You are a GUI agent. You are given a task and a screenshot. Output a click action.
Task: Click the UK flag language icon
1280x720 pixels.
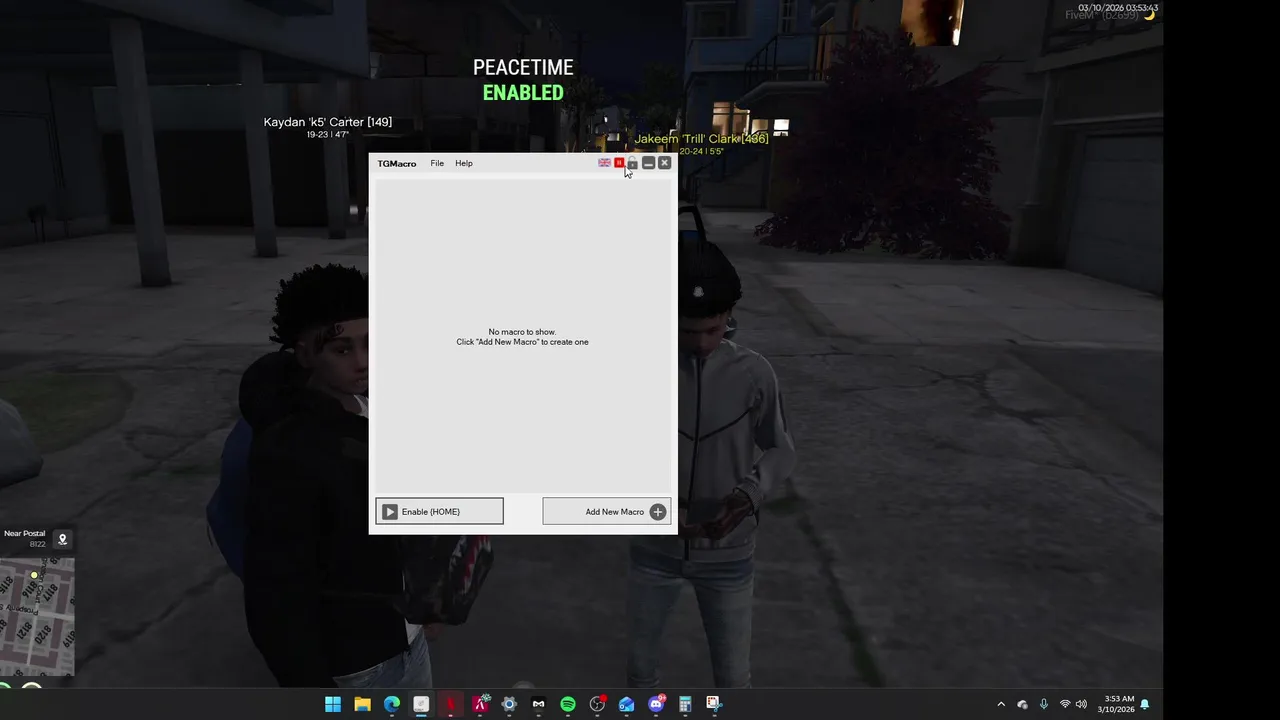tap(604, 163)
